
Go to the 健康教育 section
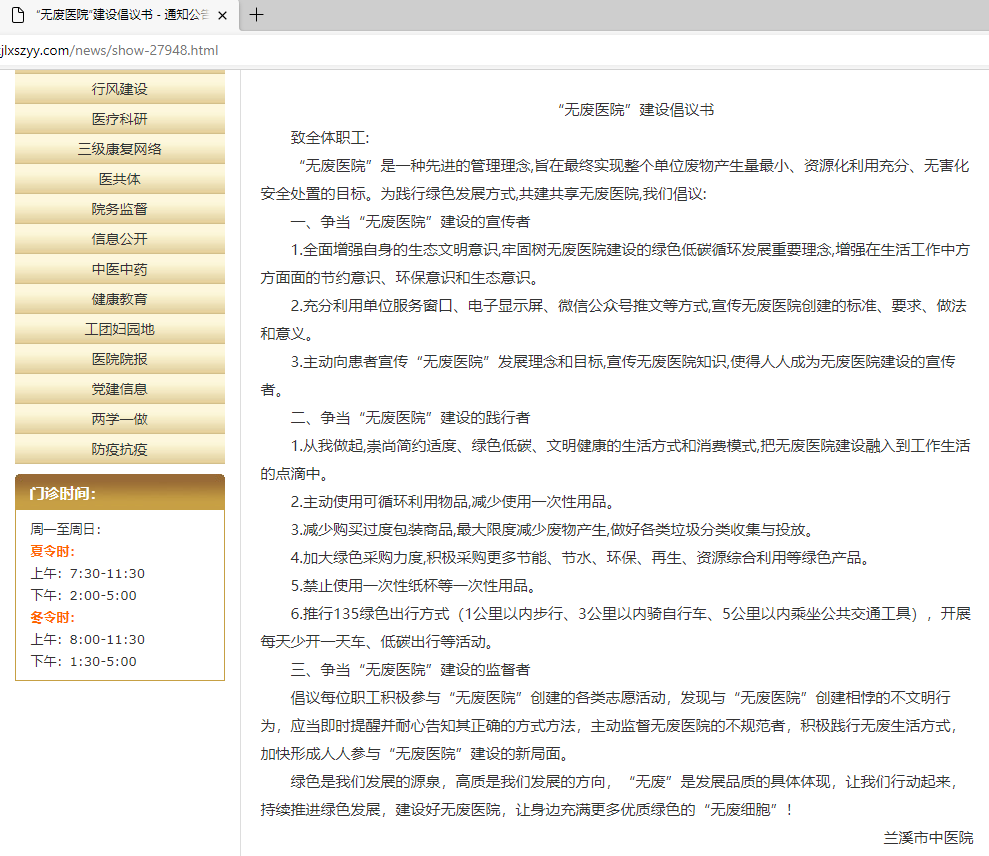(x=120, y=299)
